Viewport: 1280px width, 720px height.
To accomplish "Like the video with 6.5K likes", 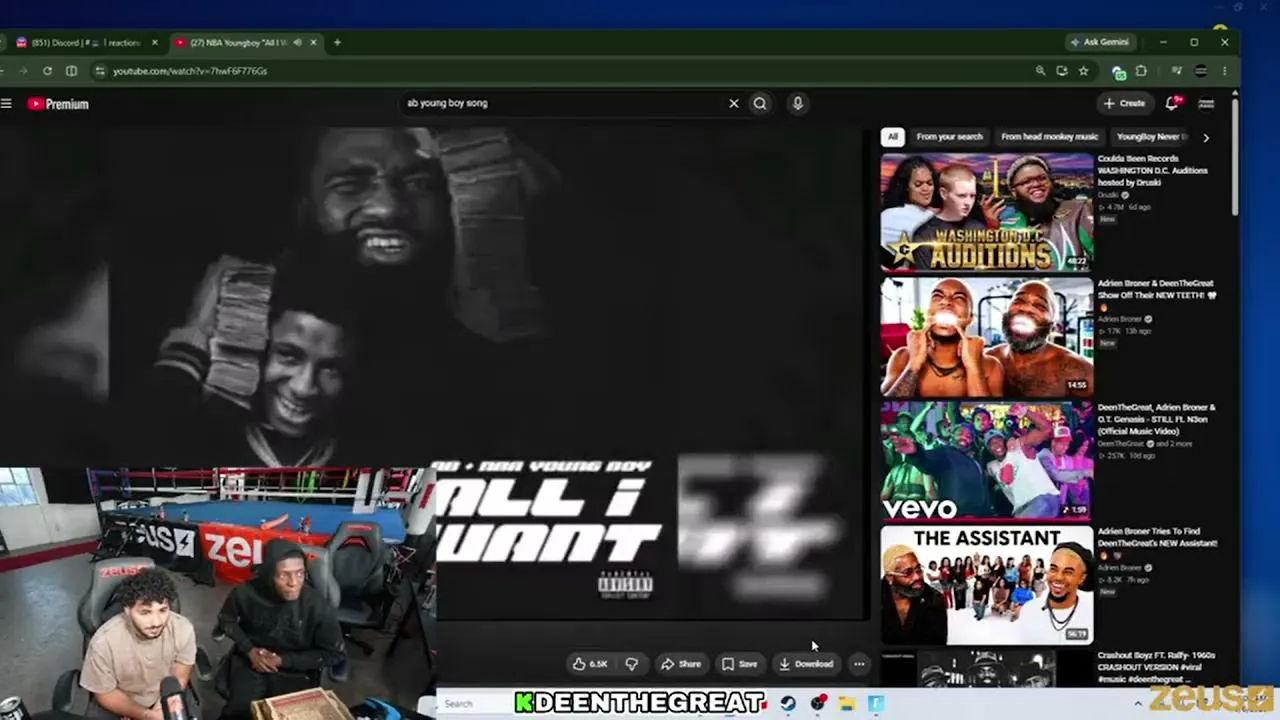I will tap(591, 664).
